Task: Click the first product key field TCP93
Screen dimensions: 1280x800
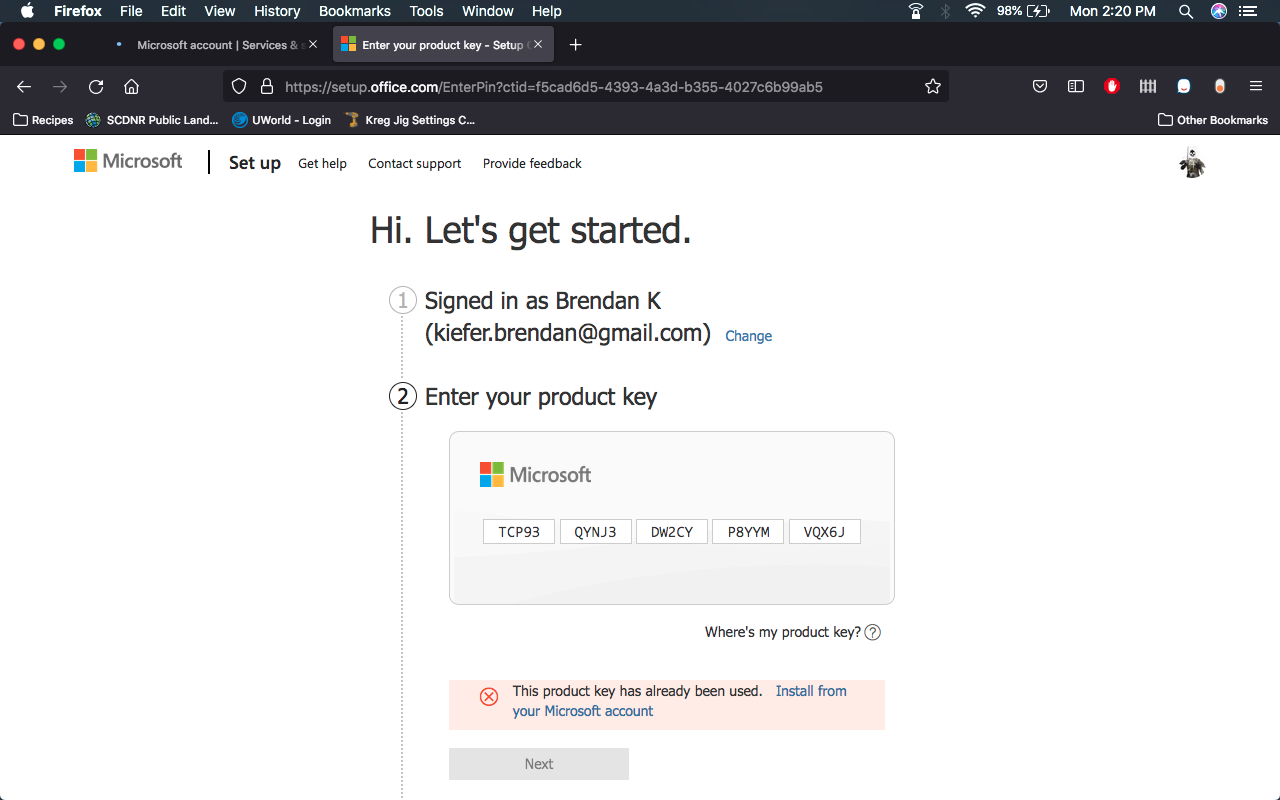Action: (x=519, y=532)
